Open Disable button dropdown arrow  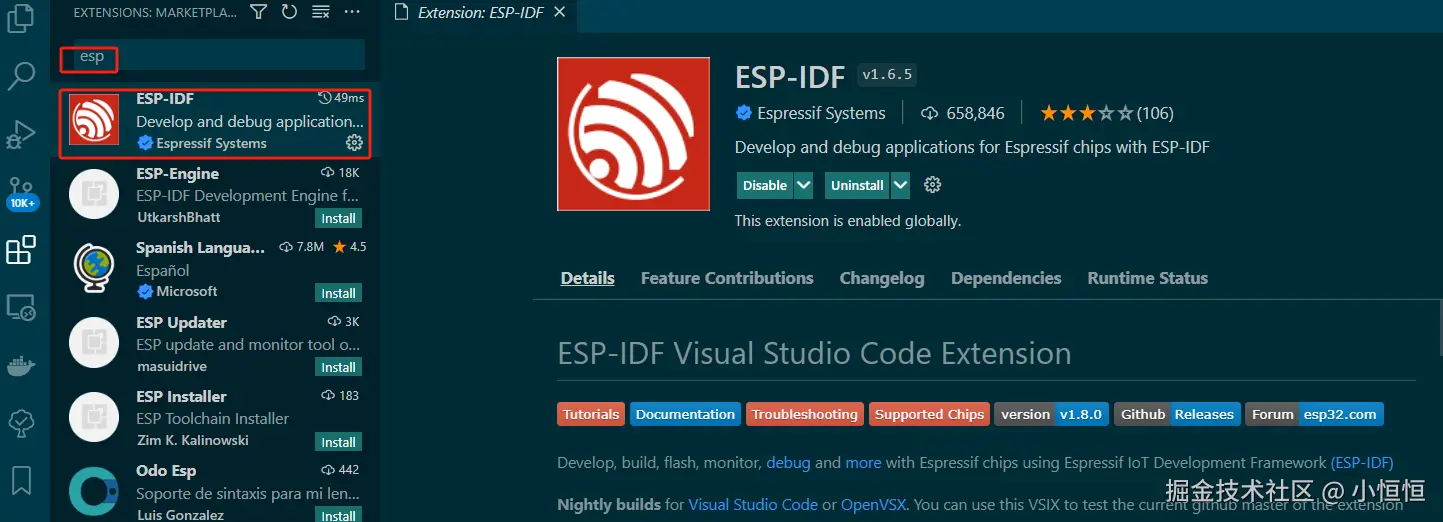805,185
